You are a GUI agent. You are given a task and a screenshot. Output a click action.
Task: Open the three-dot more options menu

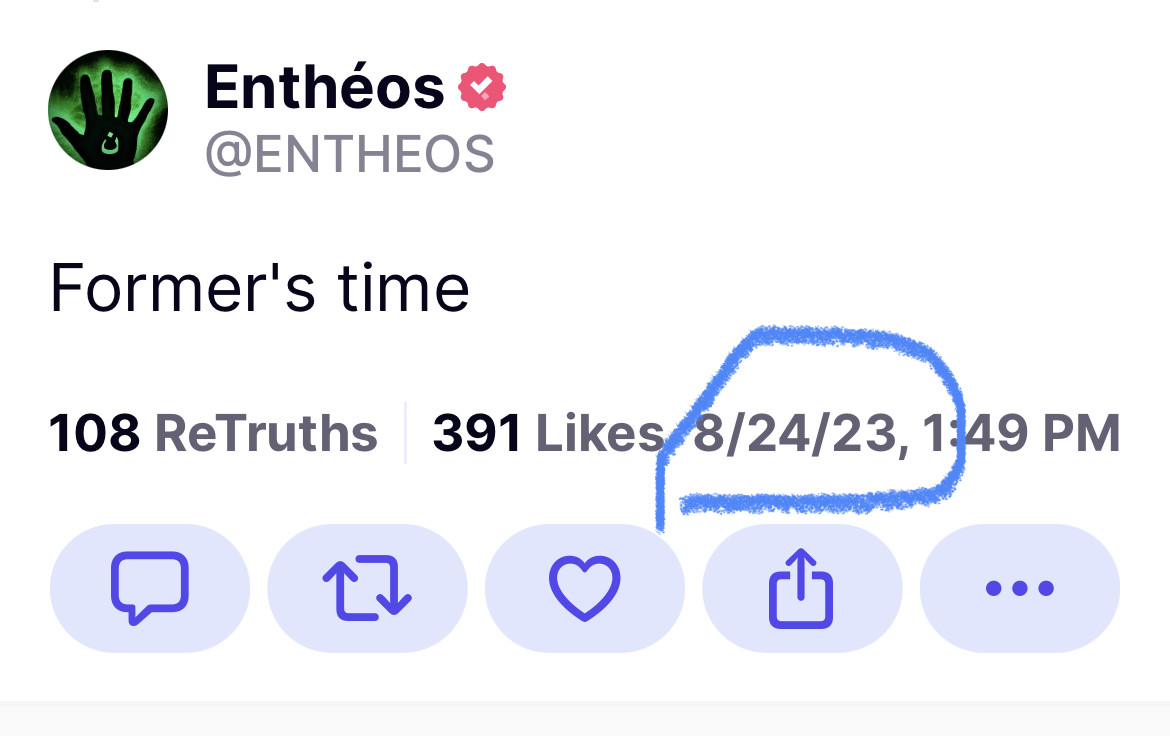[1019, 588]
